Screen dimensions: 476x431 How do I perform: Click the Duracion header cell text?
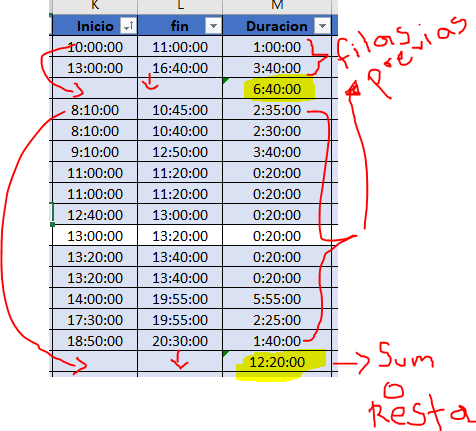coord(277,26)
